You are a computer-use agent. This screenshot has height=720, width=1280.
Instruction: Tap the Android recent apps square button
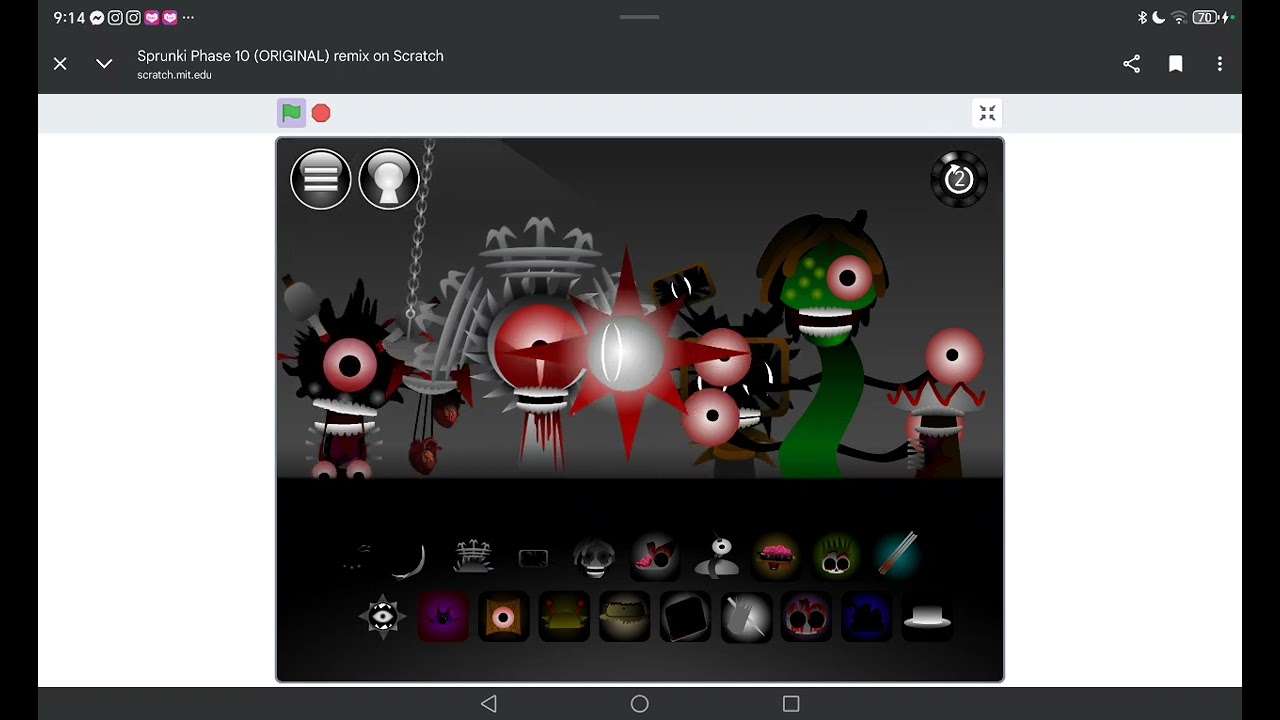(x=791, y=704)
